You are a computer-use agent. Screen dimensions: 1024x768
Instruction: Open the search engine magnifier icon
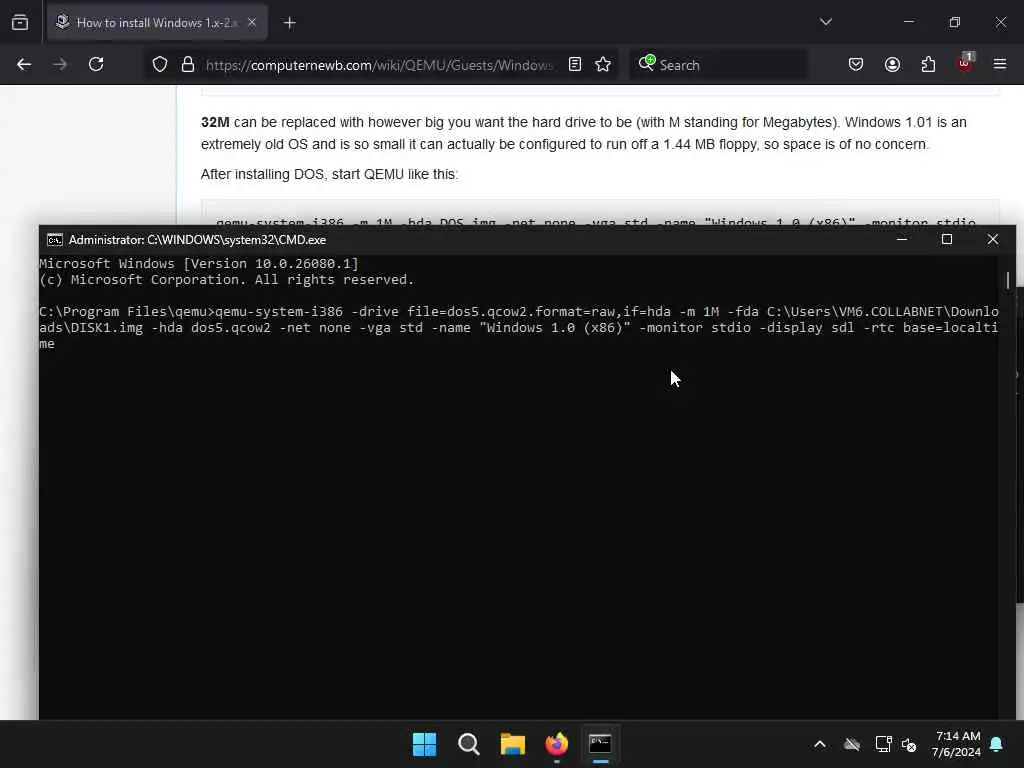[647, 63]
